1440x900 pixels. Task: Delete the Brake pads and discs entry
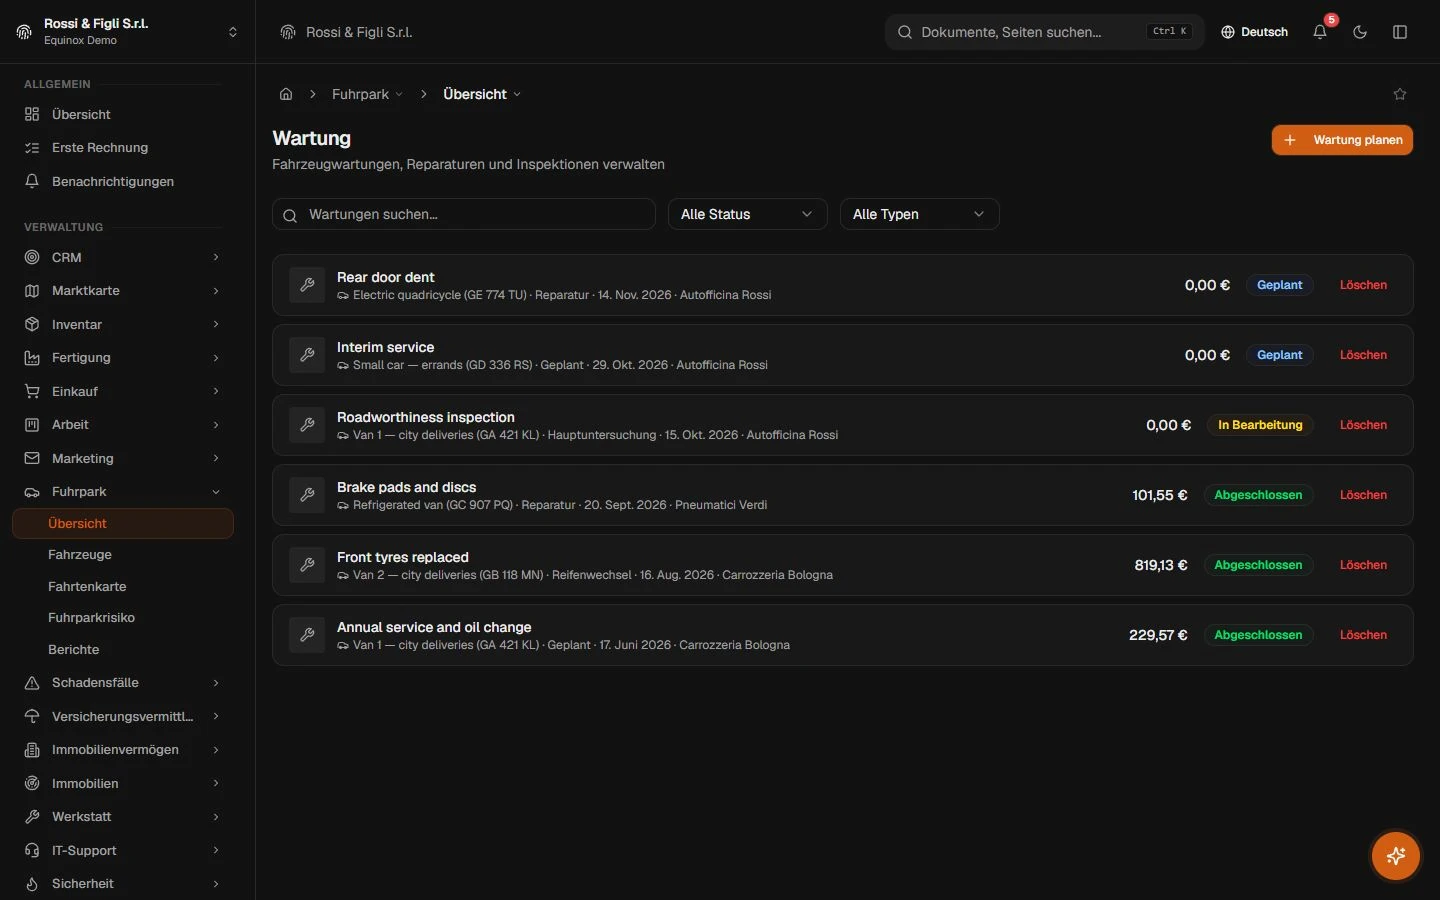click(x=1363, y=495)
